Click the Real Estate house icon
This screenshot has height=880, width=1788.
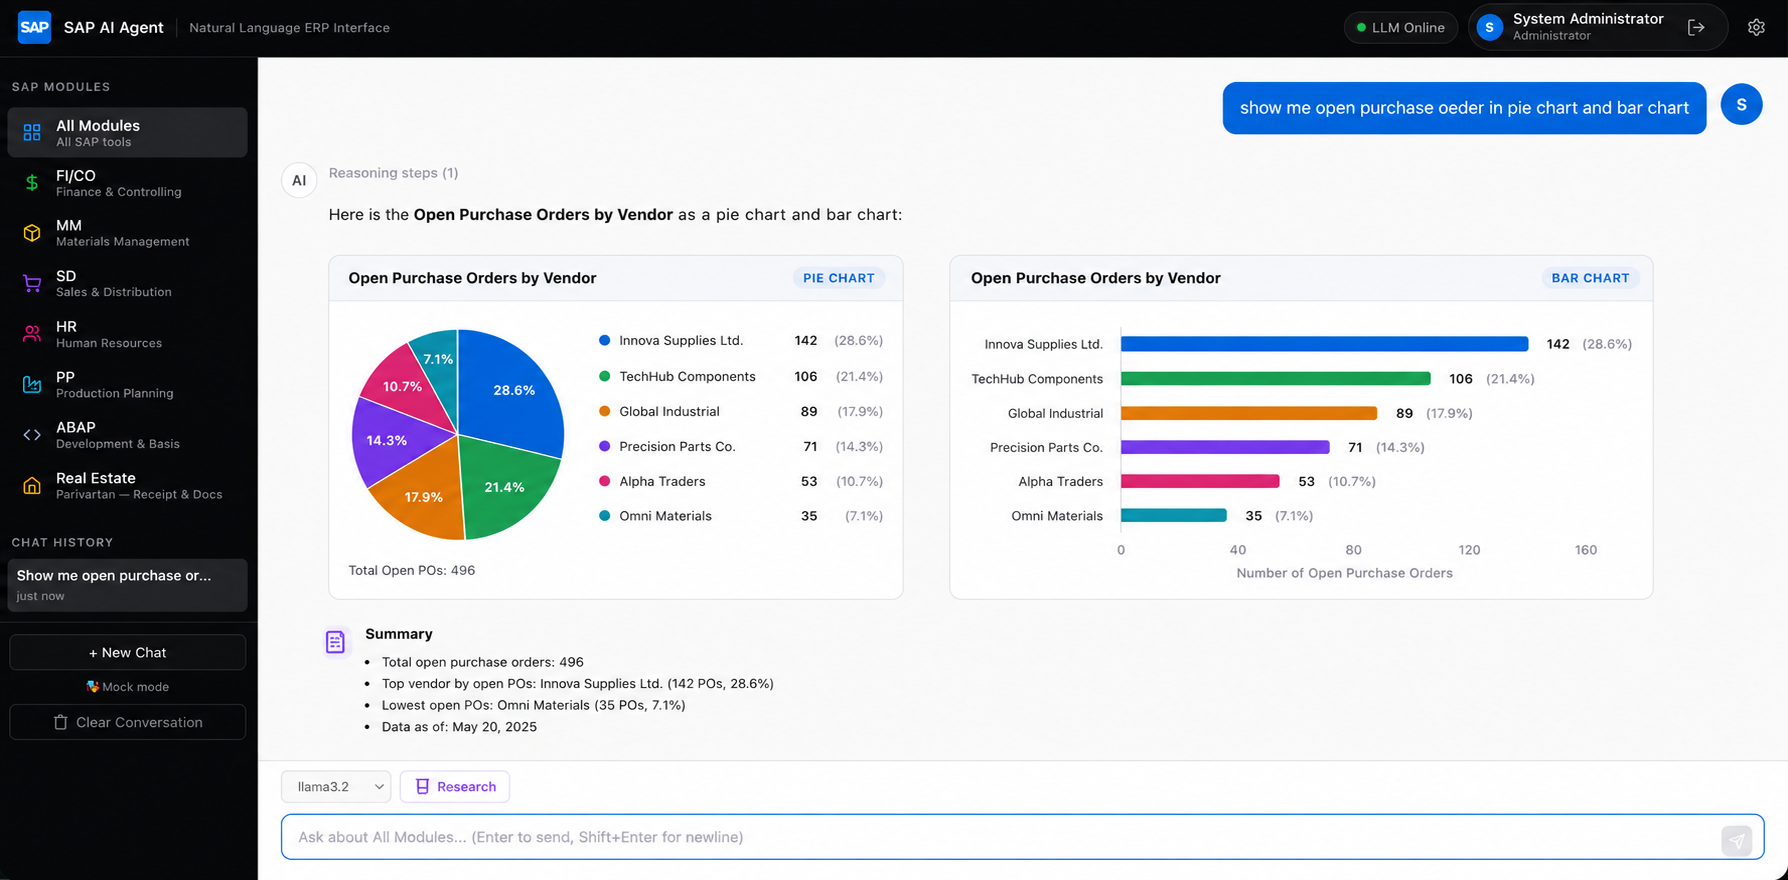point(32,485)
